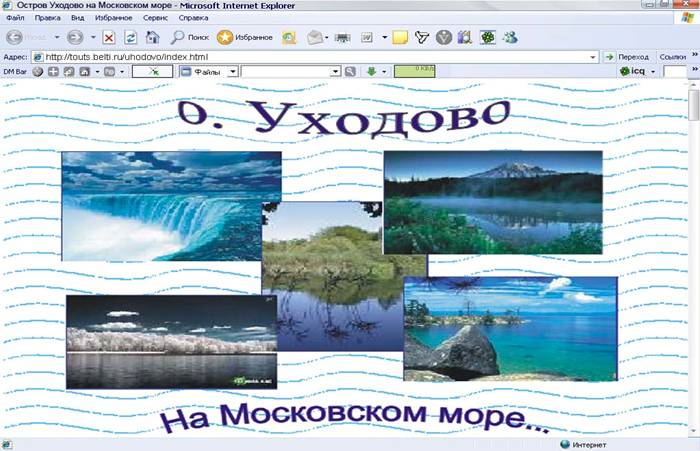Click the Windows flag logo
This screenshot has width=700, height=451.
pyautogui.click(x=688, y=18)
